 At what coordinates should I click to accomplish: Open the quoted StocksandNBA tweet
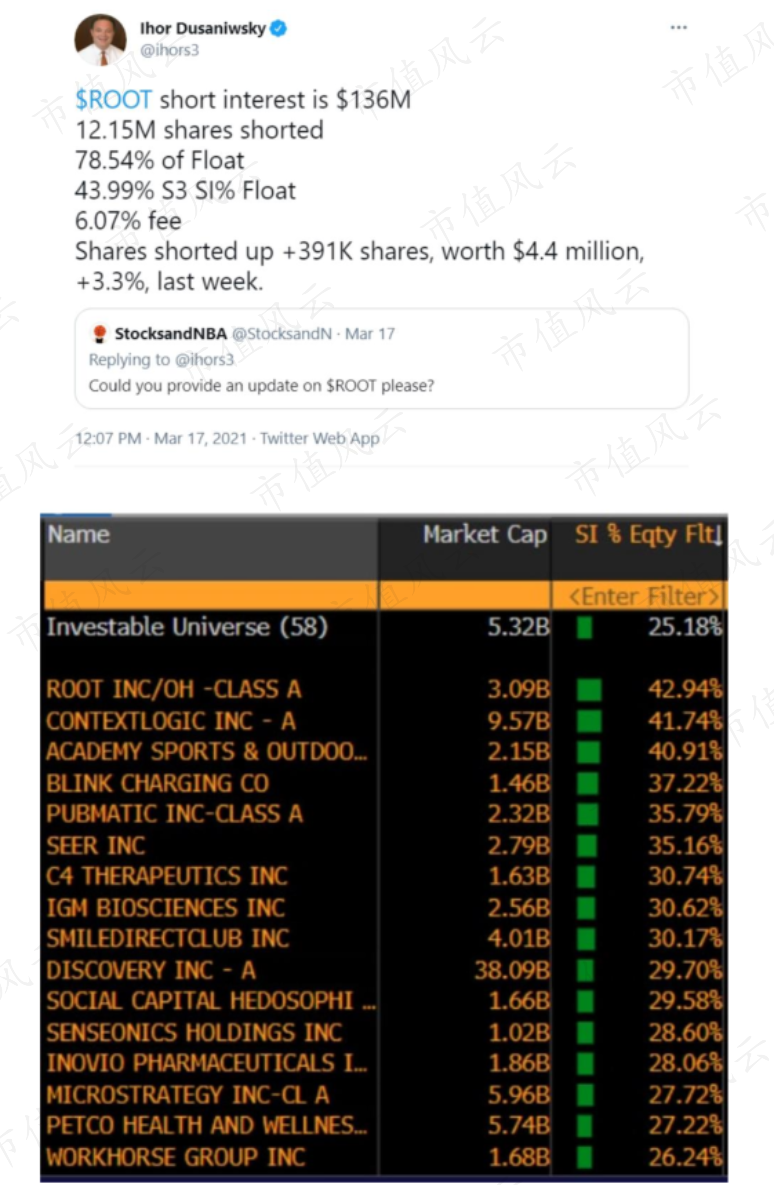point(382,358)
